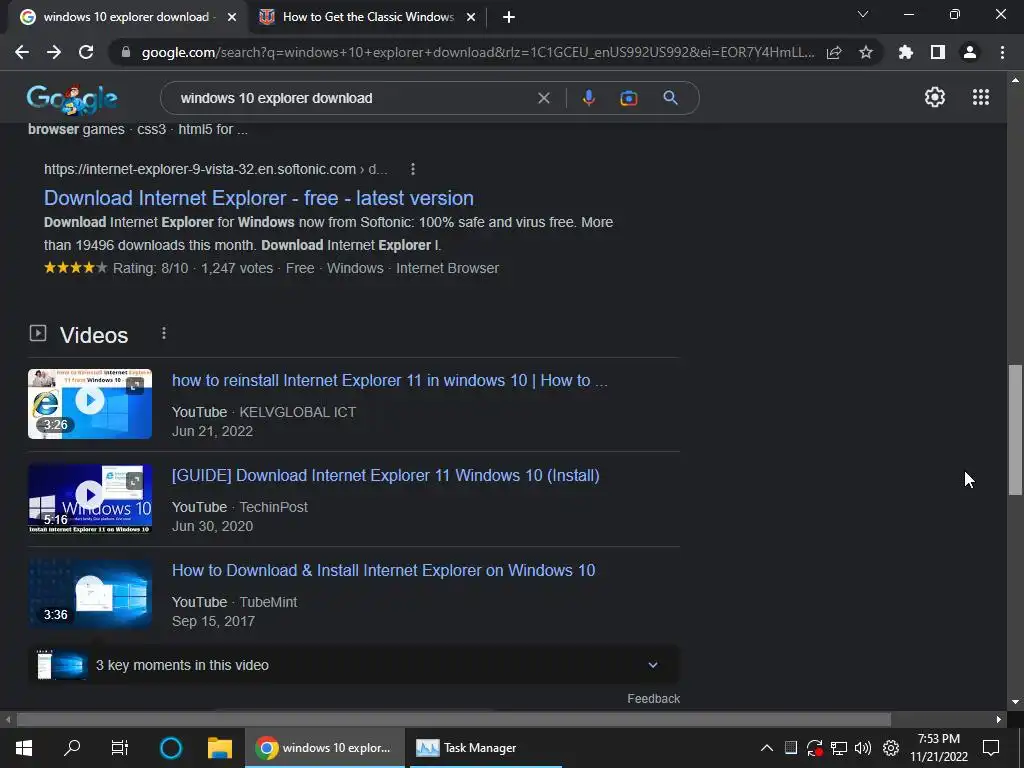The height and width of the screenshot is (768, 1024).
Task: Open 'How to Download & Install Internet Explorer' link
Action: click(383, 570)
